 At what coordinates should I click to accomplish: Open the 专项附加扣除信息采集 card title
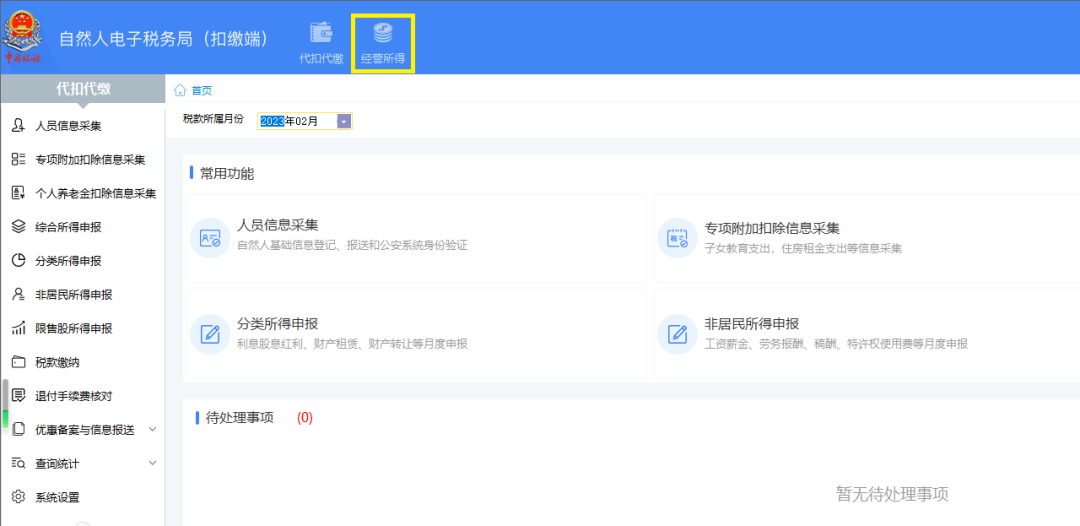(771, 229)
